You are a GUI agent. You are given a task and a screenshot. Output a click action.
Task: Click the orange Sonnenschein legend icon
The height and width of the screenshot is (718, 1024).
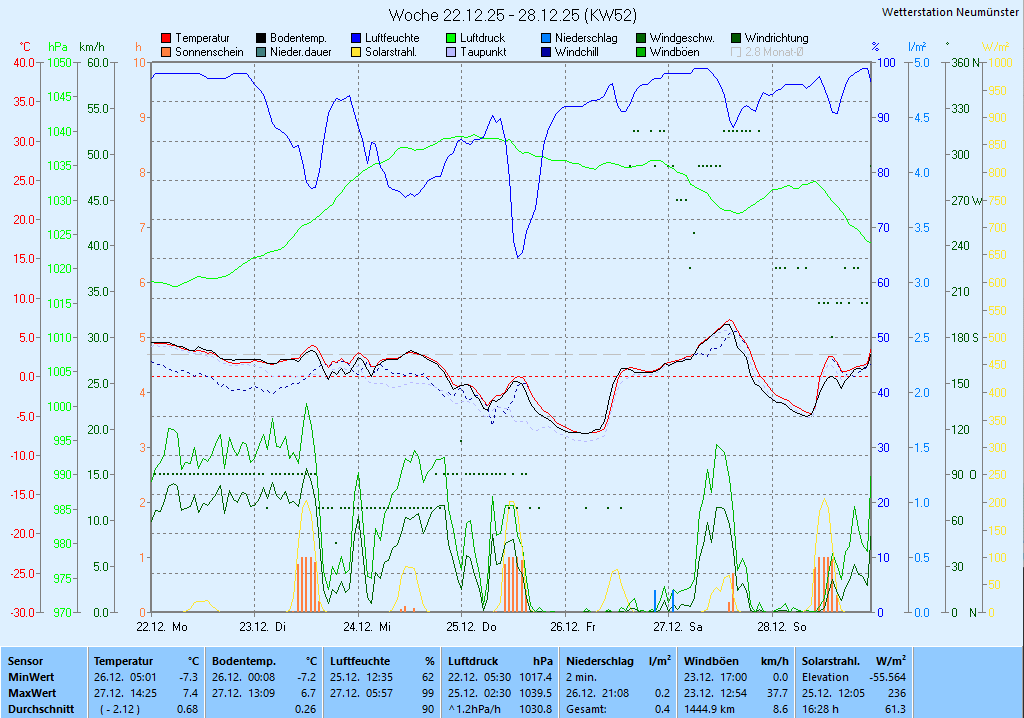[x=166, y=52]
